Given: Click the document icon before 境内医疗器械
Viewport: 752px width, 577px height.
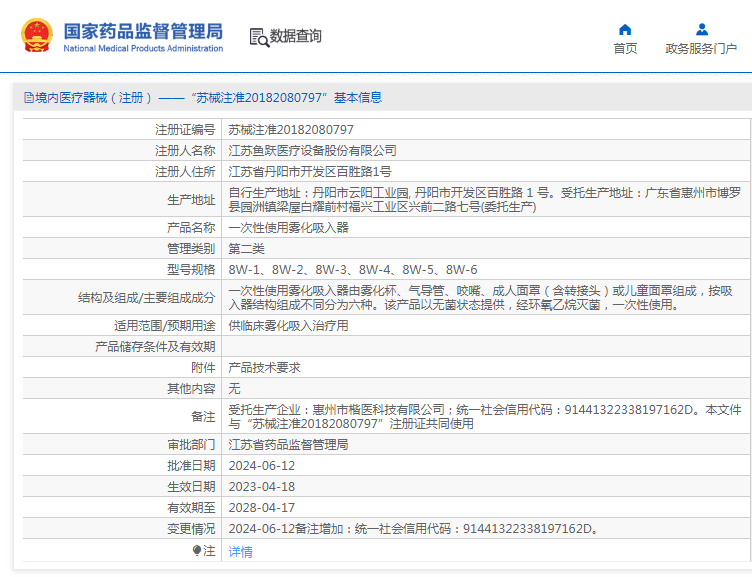Looking at the screenshot, I should [x=29, y=98].
